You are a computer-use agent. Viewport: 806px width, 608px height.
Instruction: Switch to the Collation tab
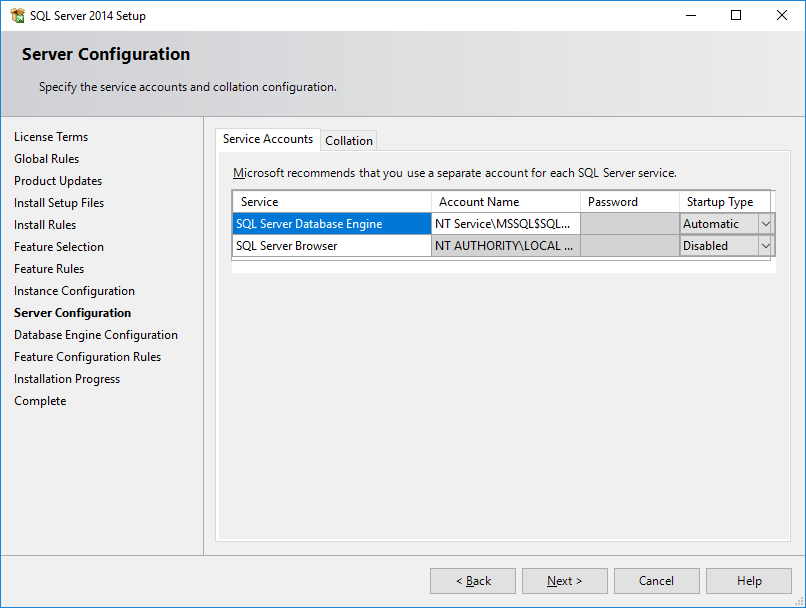tap(348, 140)
